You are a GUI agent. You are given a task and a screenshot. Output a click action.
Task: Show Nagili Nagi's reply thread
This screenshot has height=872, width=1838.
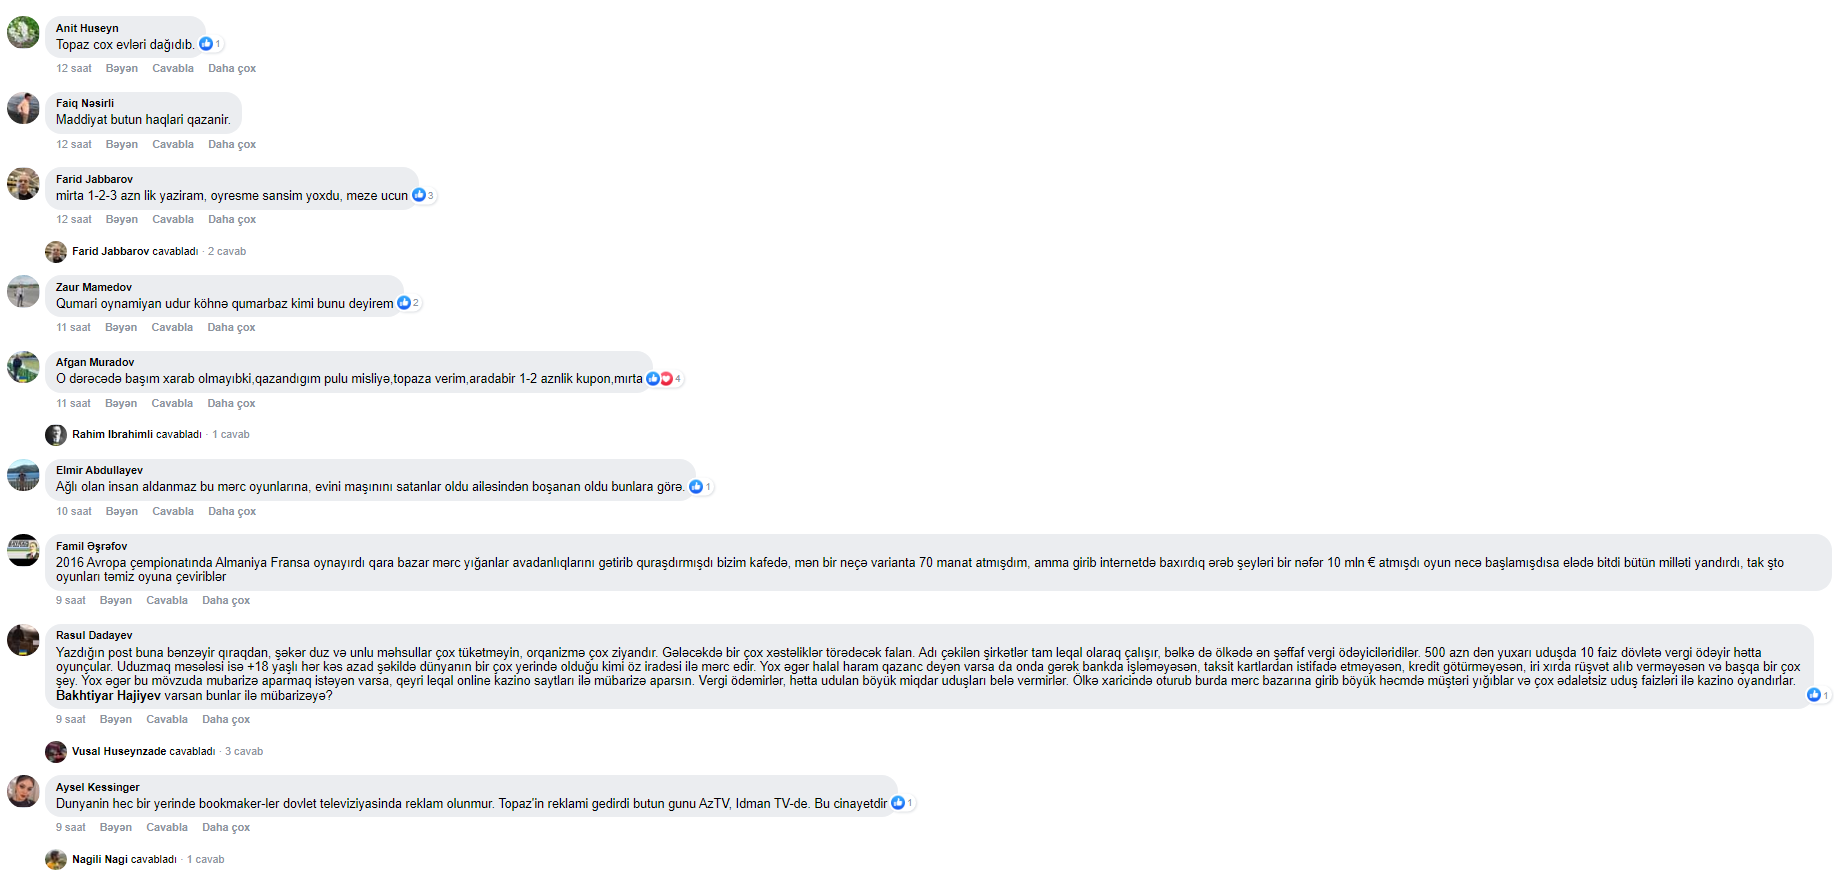tap(135, 859)
